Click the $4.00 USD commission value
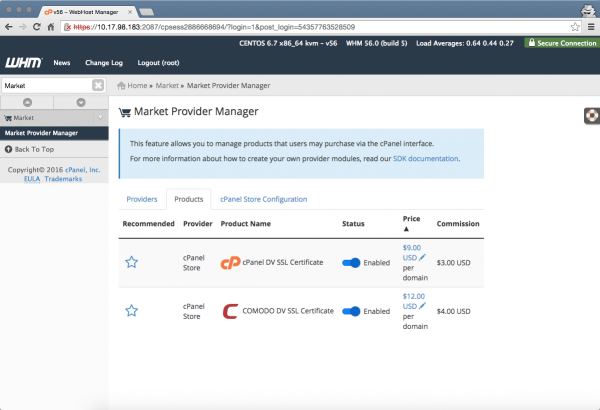The image size is (600, 410). coord(453,311)
